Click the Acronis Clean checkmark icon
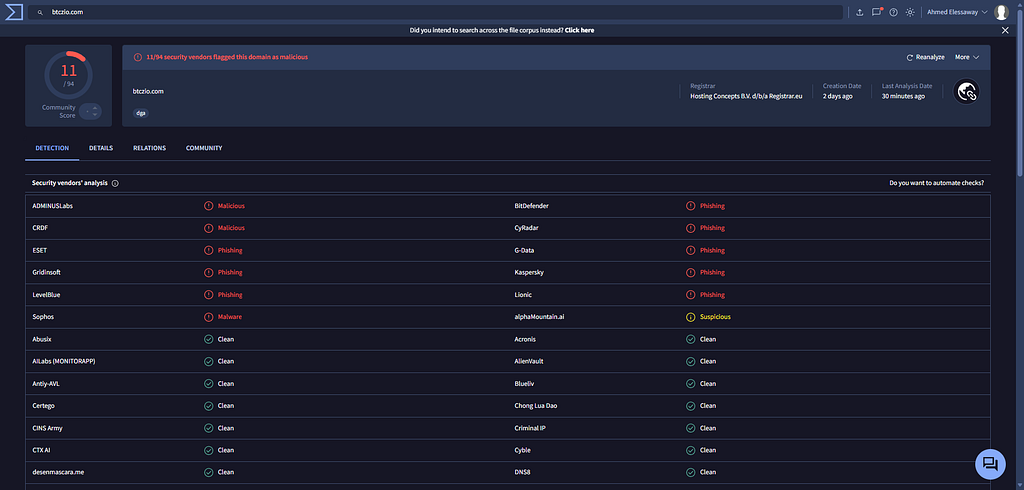The width and height of the screenshot is (1024, 490). (690, 339)
